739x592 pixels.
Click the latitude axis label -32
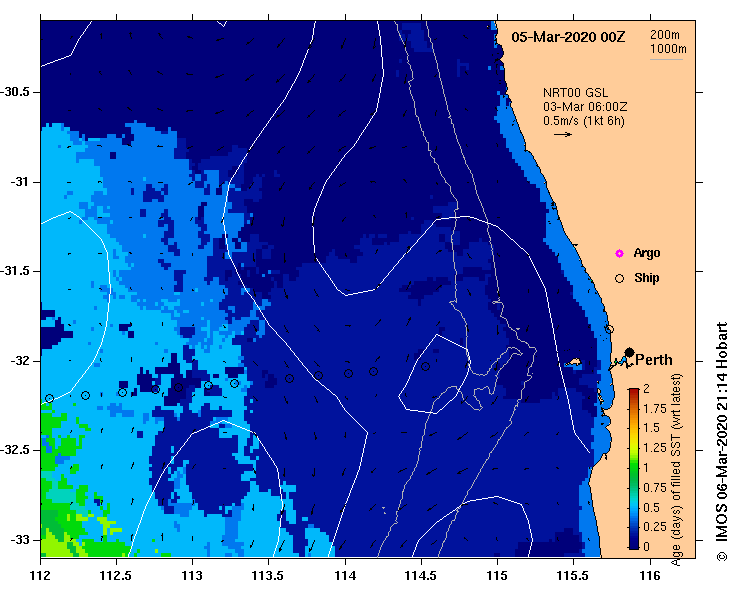tap(19, 361)
